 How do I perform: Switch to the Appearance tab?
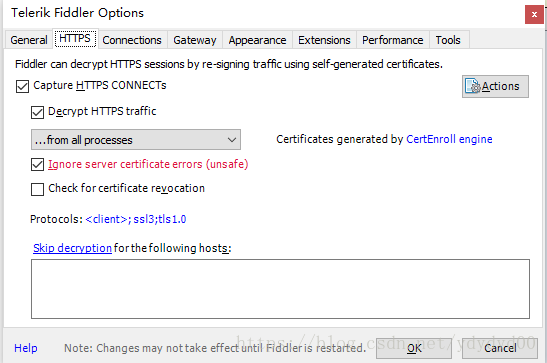pyautogui.click(x=257, y=40)
